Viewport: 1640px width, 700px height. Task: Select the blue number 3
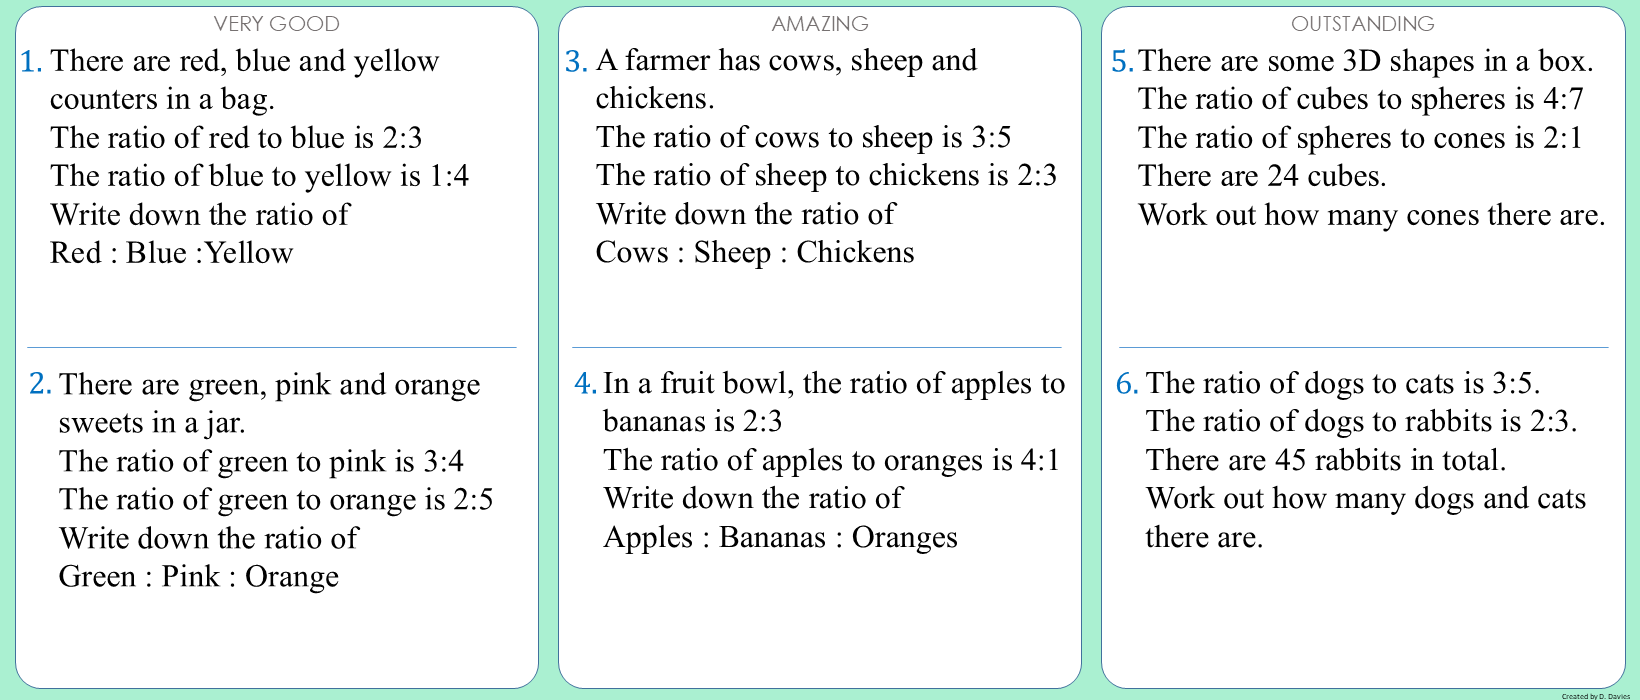click(x=576, y=62)
